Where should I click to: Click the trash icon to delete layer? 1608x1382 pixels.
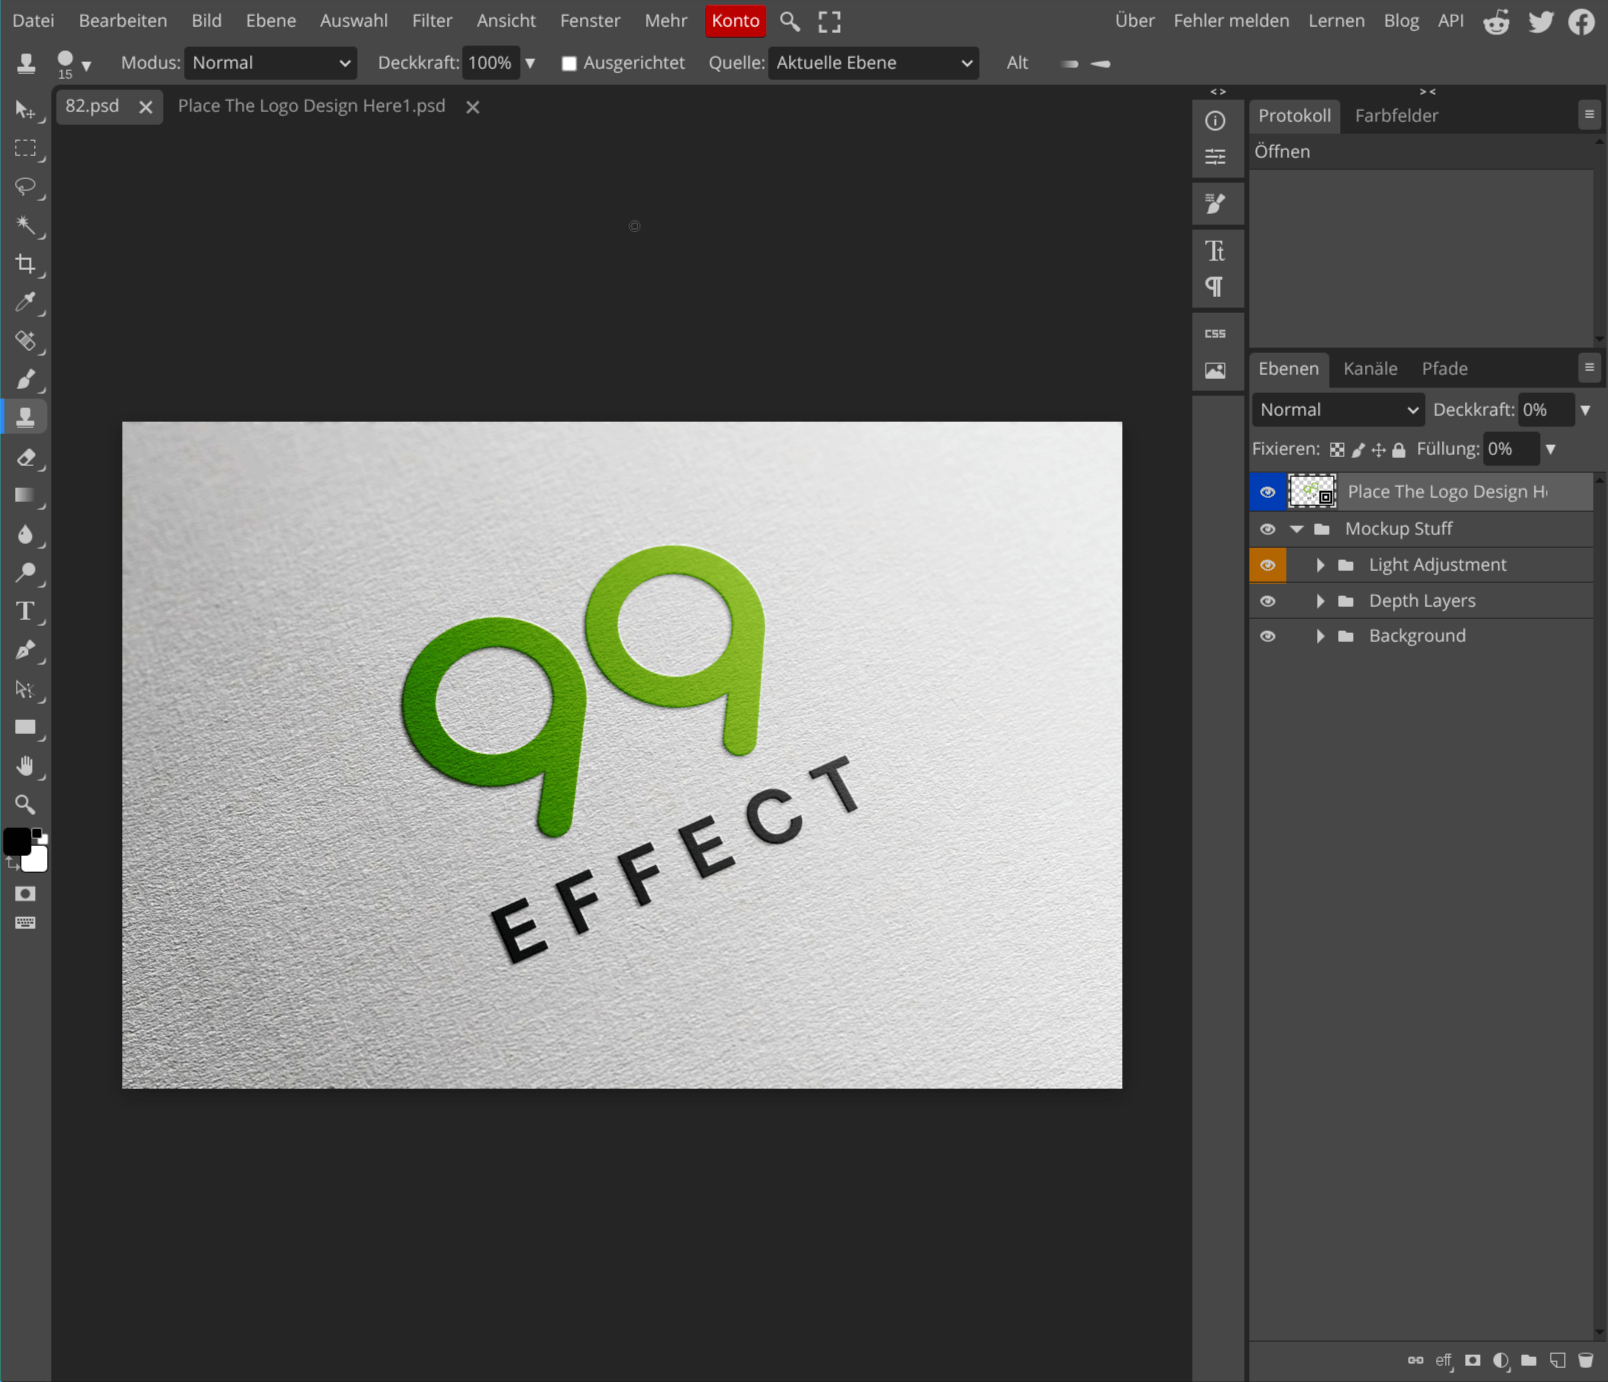coord(1585,1360)
